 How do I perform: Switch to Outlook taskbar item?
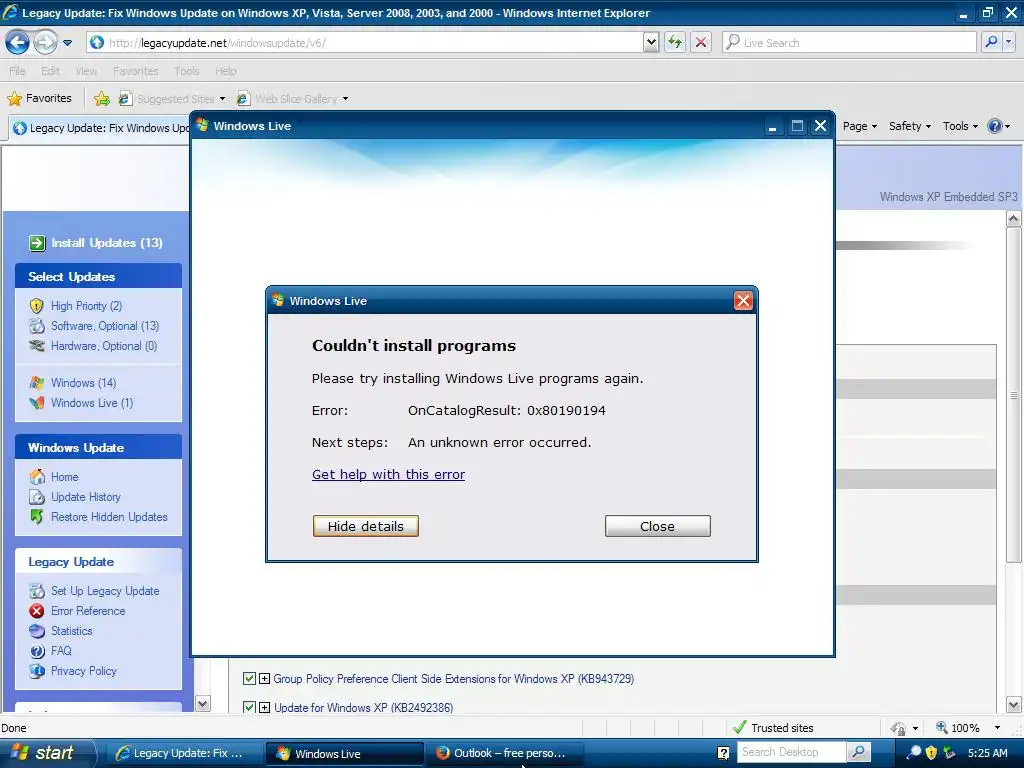pos(503,754)
